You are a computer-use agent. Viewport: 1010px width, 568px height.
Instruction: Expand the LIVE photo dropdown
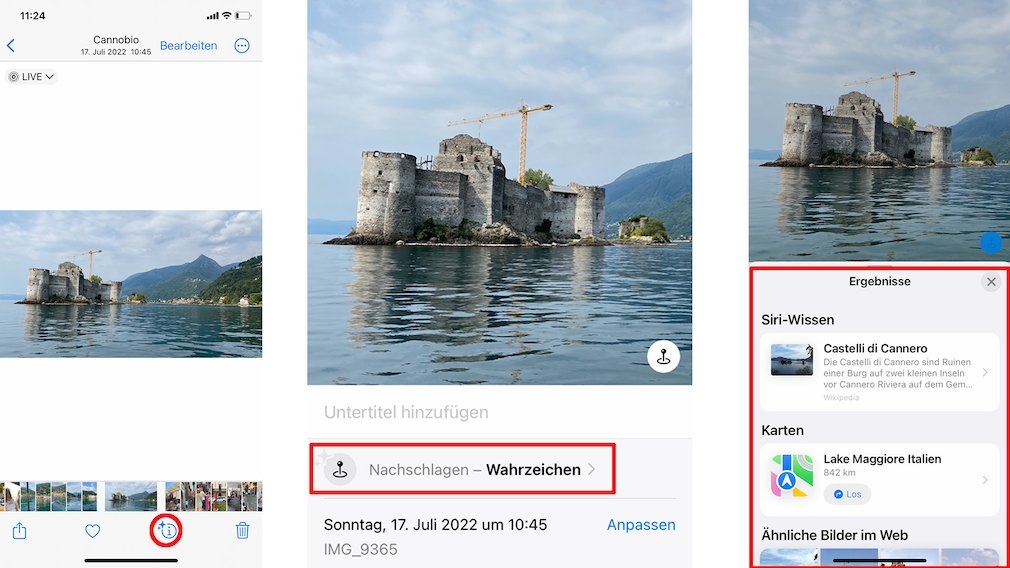coord(32,77)
